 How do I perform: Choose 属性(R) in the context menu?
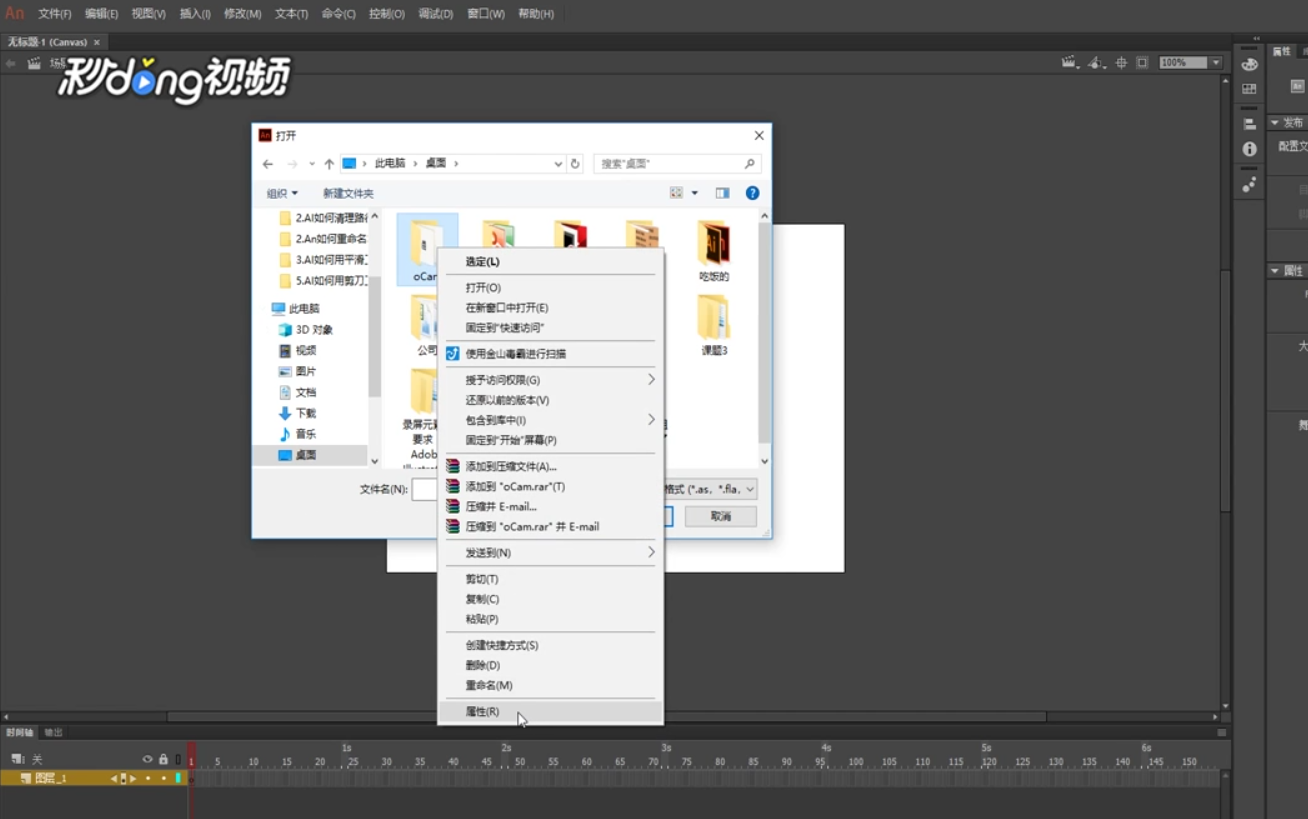click(551, 711)
